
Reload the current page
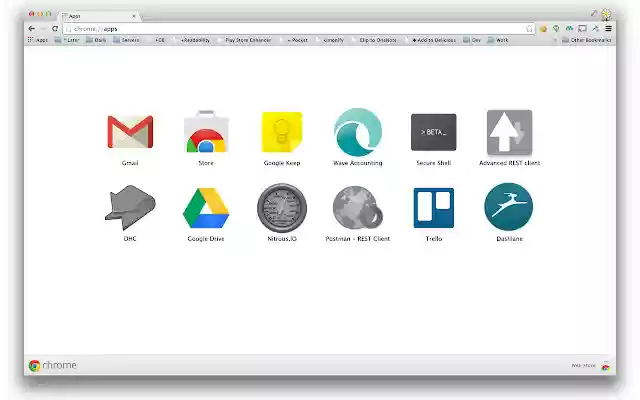[55, 29]
